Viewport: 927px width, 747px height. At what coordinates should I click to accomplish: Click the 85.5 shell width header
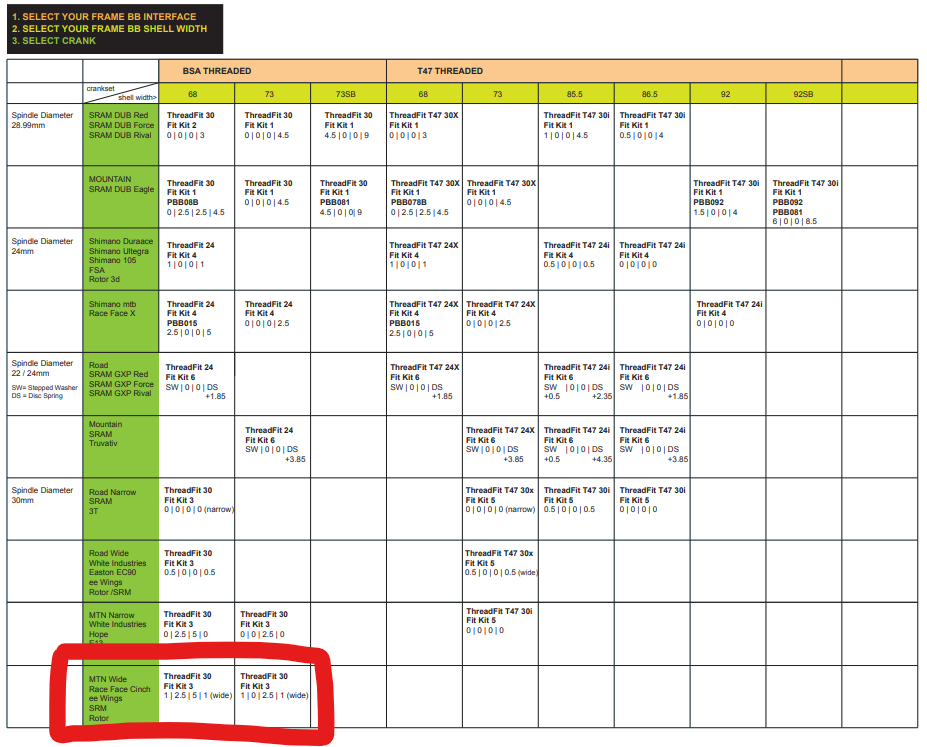[576, 94]
